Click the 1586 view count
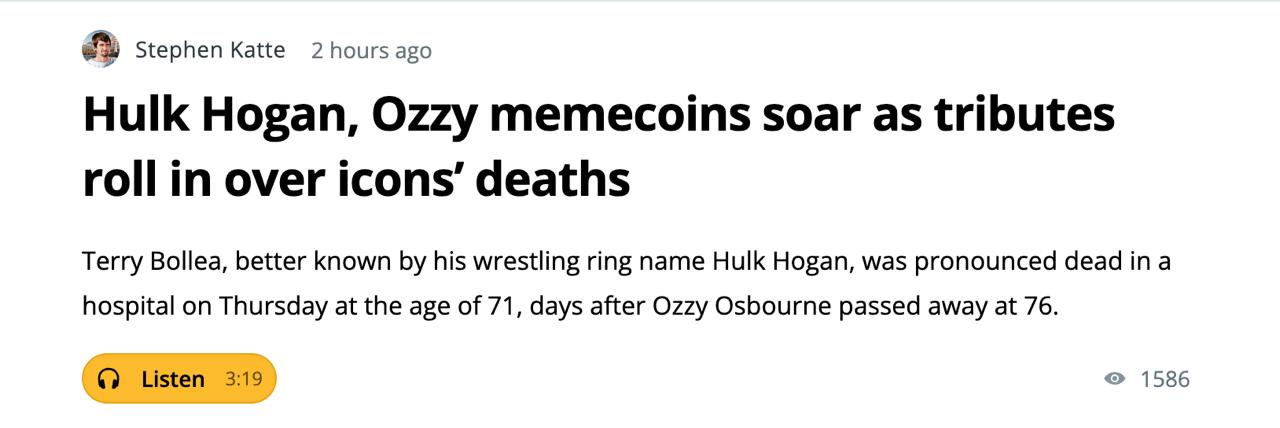The width and height of the screenshot is (1280, 428). [x=1165, y=379]
